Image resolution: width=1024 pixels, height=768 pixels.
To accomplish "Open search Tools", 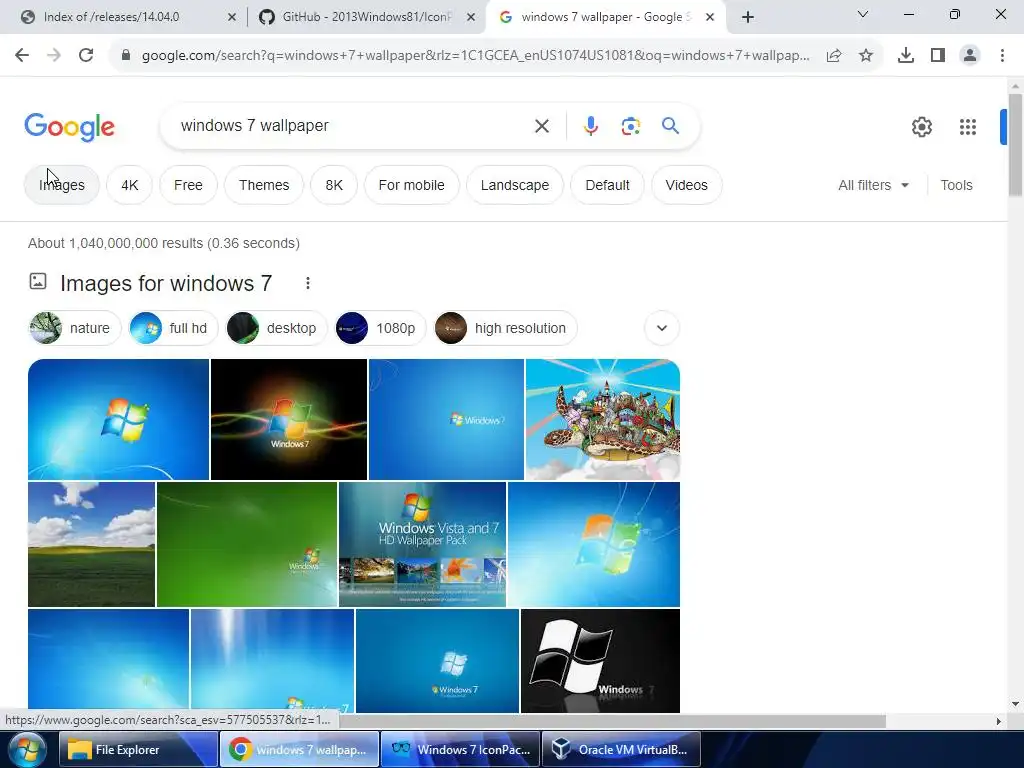I will point(956,185).
